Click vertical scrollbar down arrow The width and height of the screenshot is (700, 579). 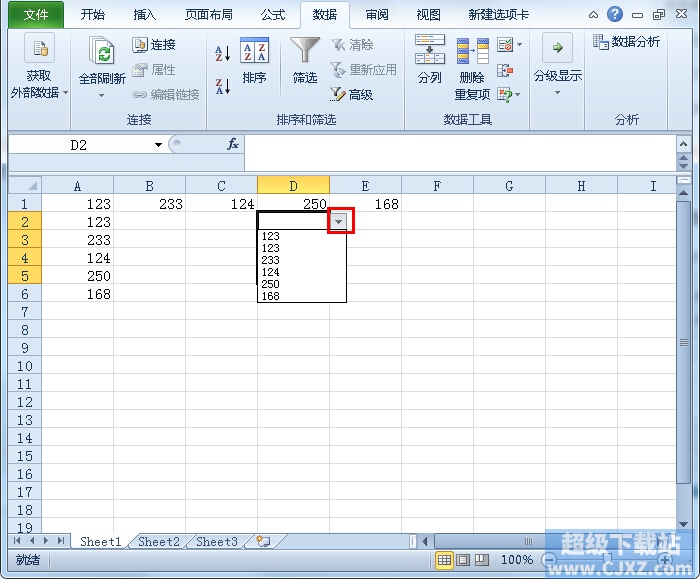coord(683,524)
